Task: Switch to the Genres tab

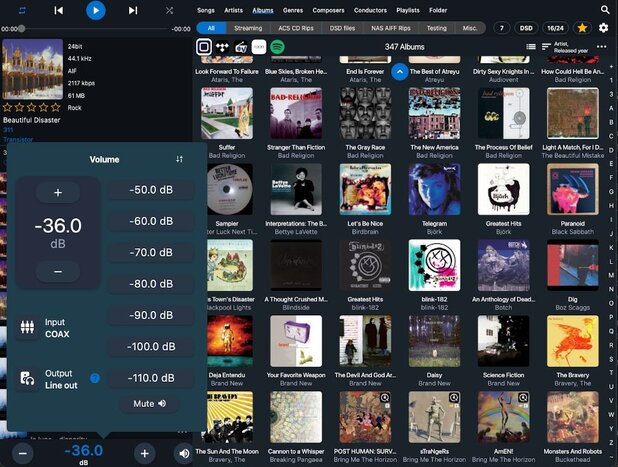Action: point(293,10)
